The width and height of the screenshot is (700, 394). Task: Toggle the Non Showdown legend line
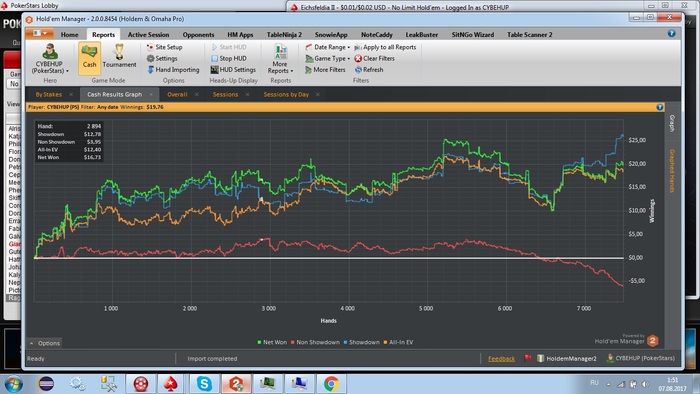pyautogui.click(x=315, y=342)
